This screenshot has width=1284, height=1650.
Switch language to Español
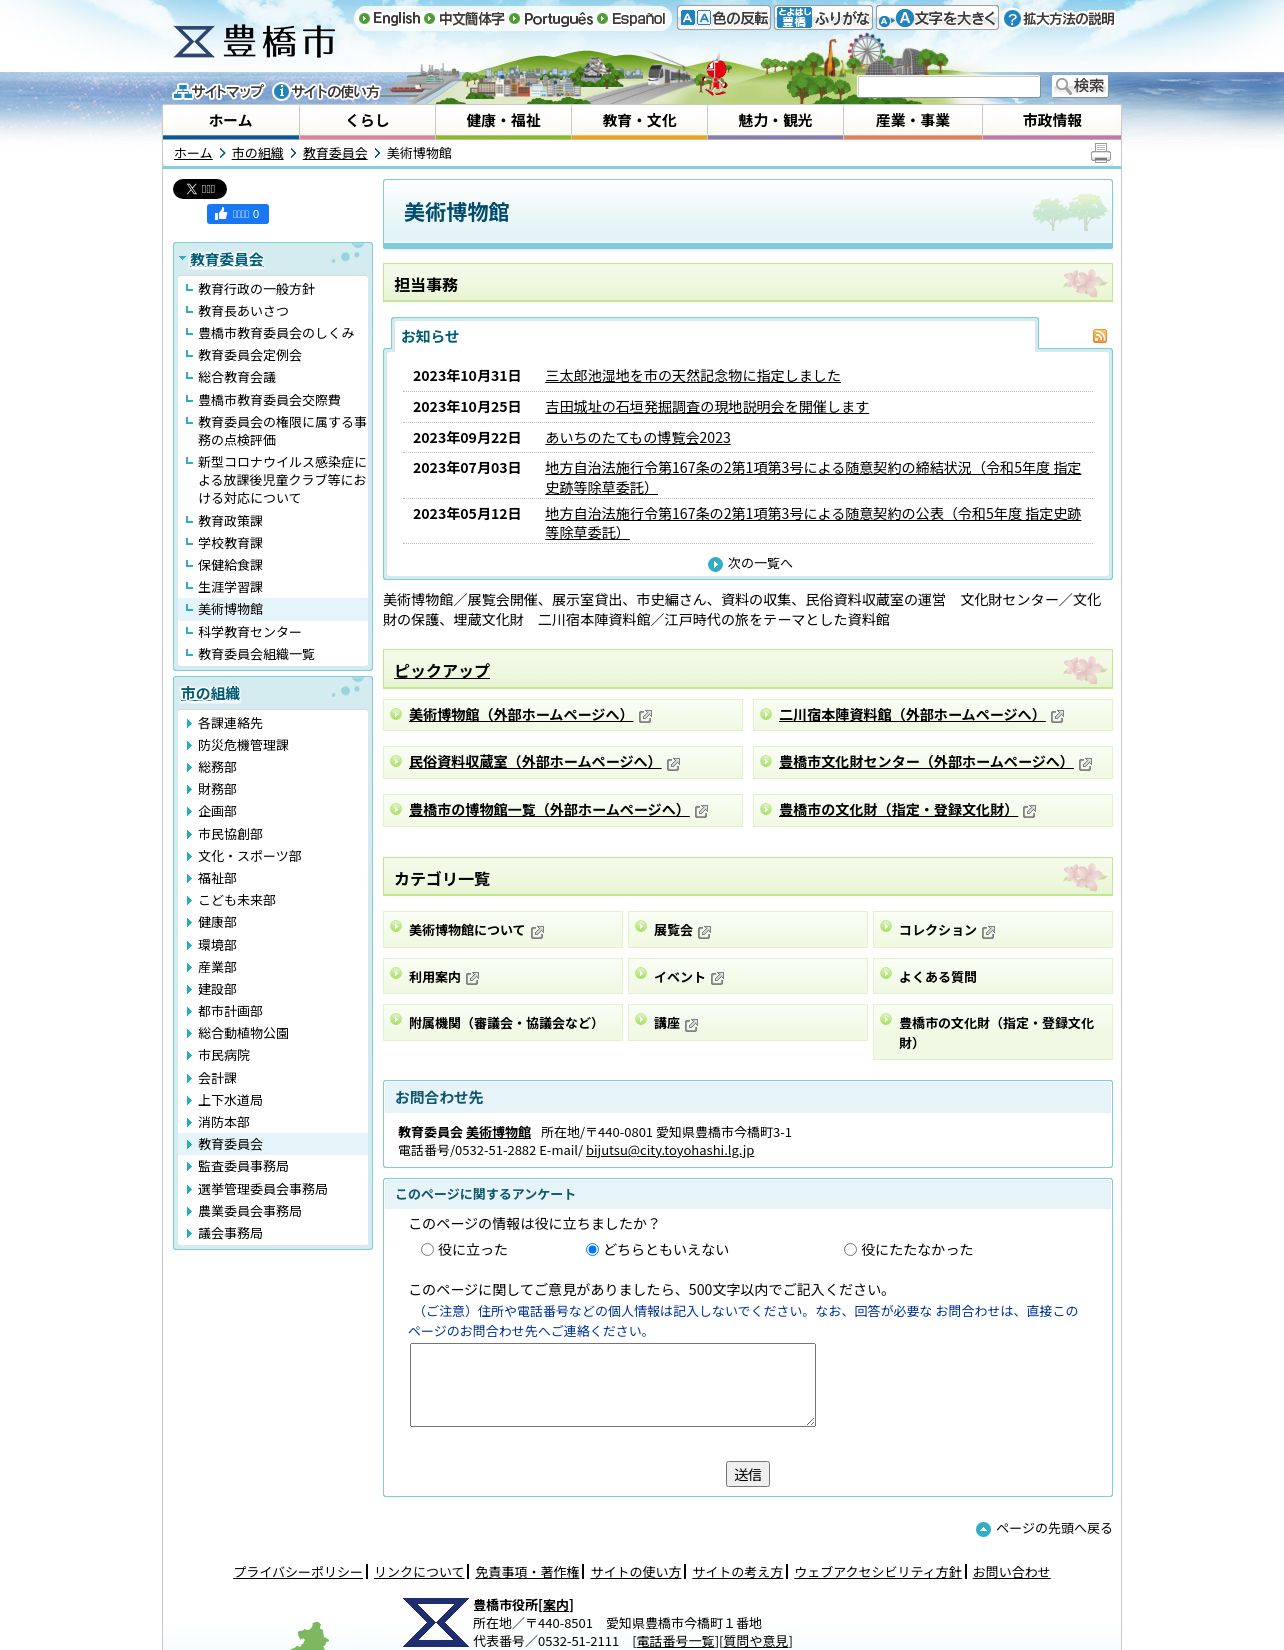tap(632, 18)
